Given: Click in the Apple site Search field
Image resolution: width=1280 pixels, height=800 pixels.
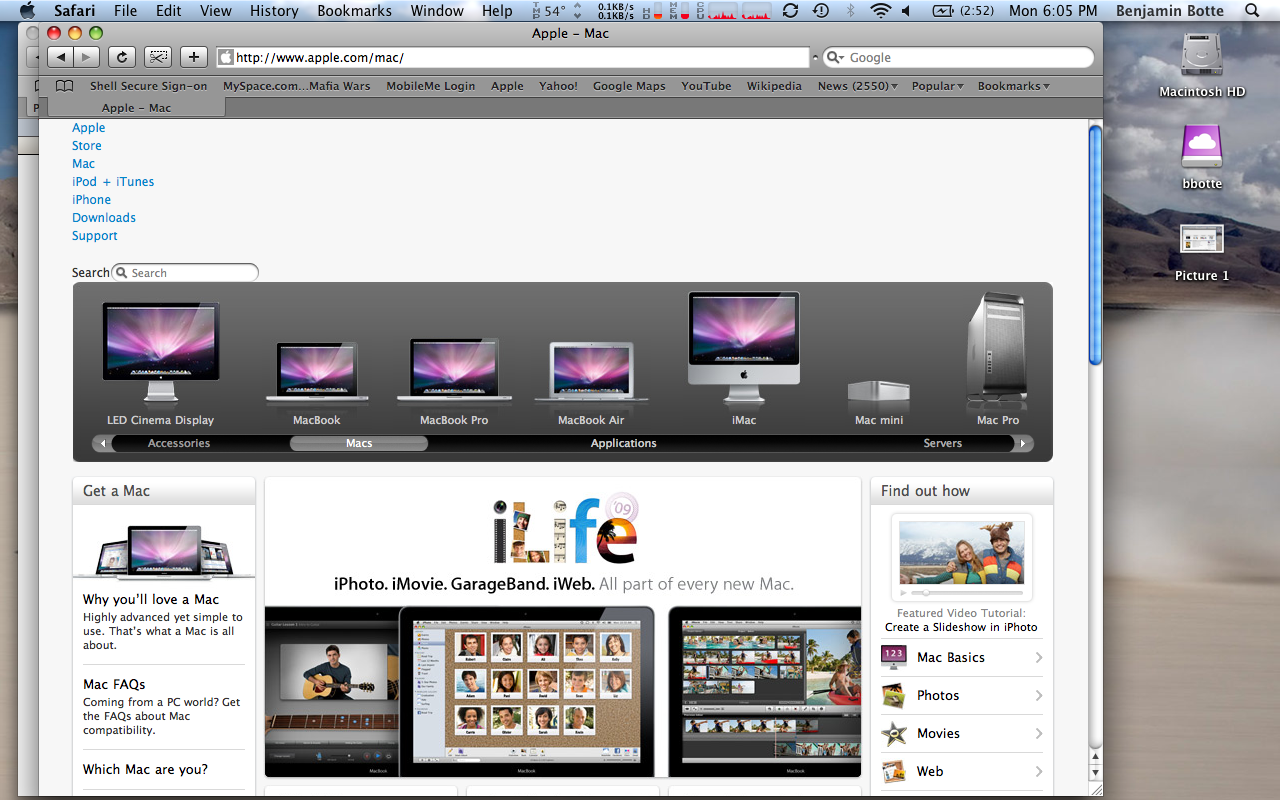Looking at the screenshot, I should [x=185, y=272].
